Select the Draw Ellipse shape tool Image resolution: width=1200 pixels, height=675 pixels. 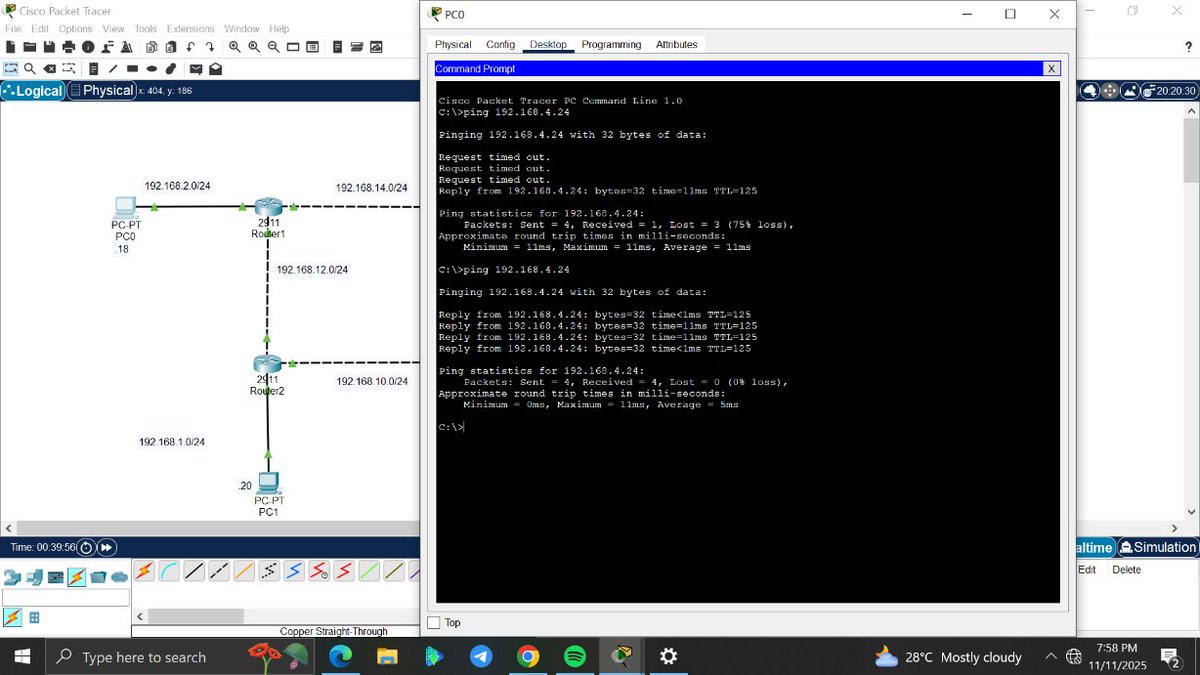click(x=151, y=68)
